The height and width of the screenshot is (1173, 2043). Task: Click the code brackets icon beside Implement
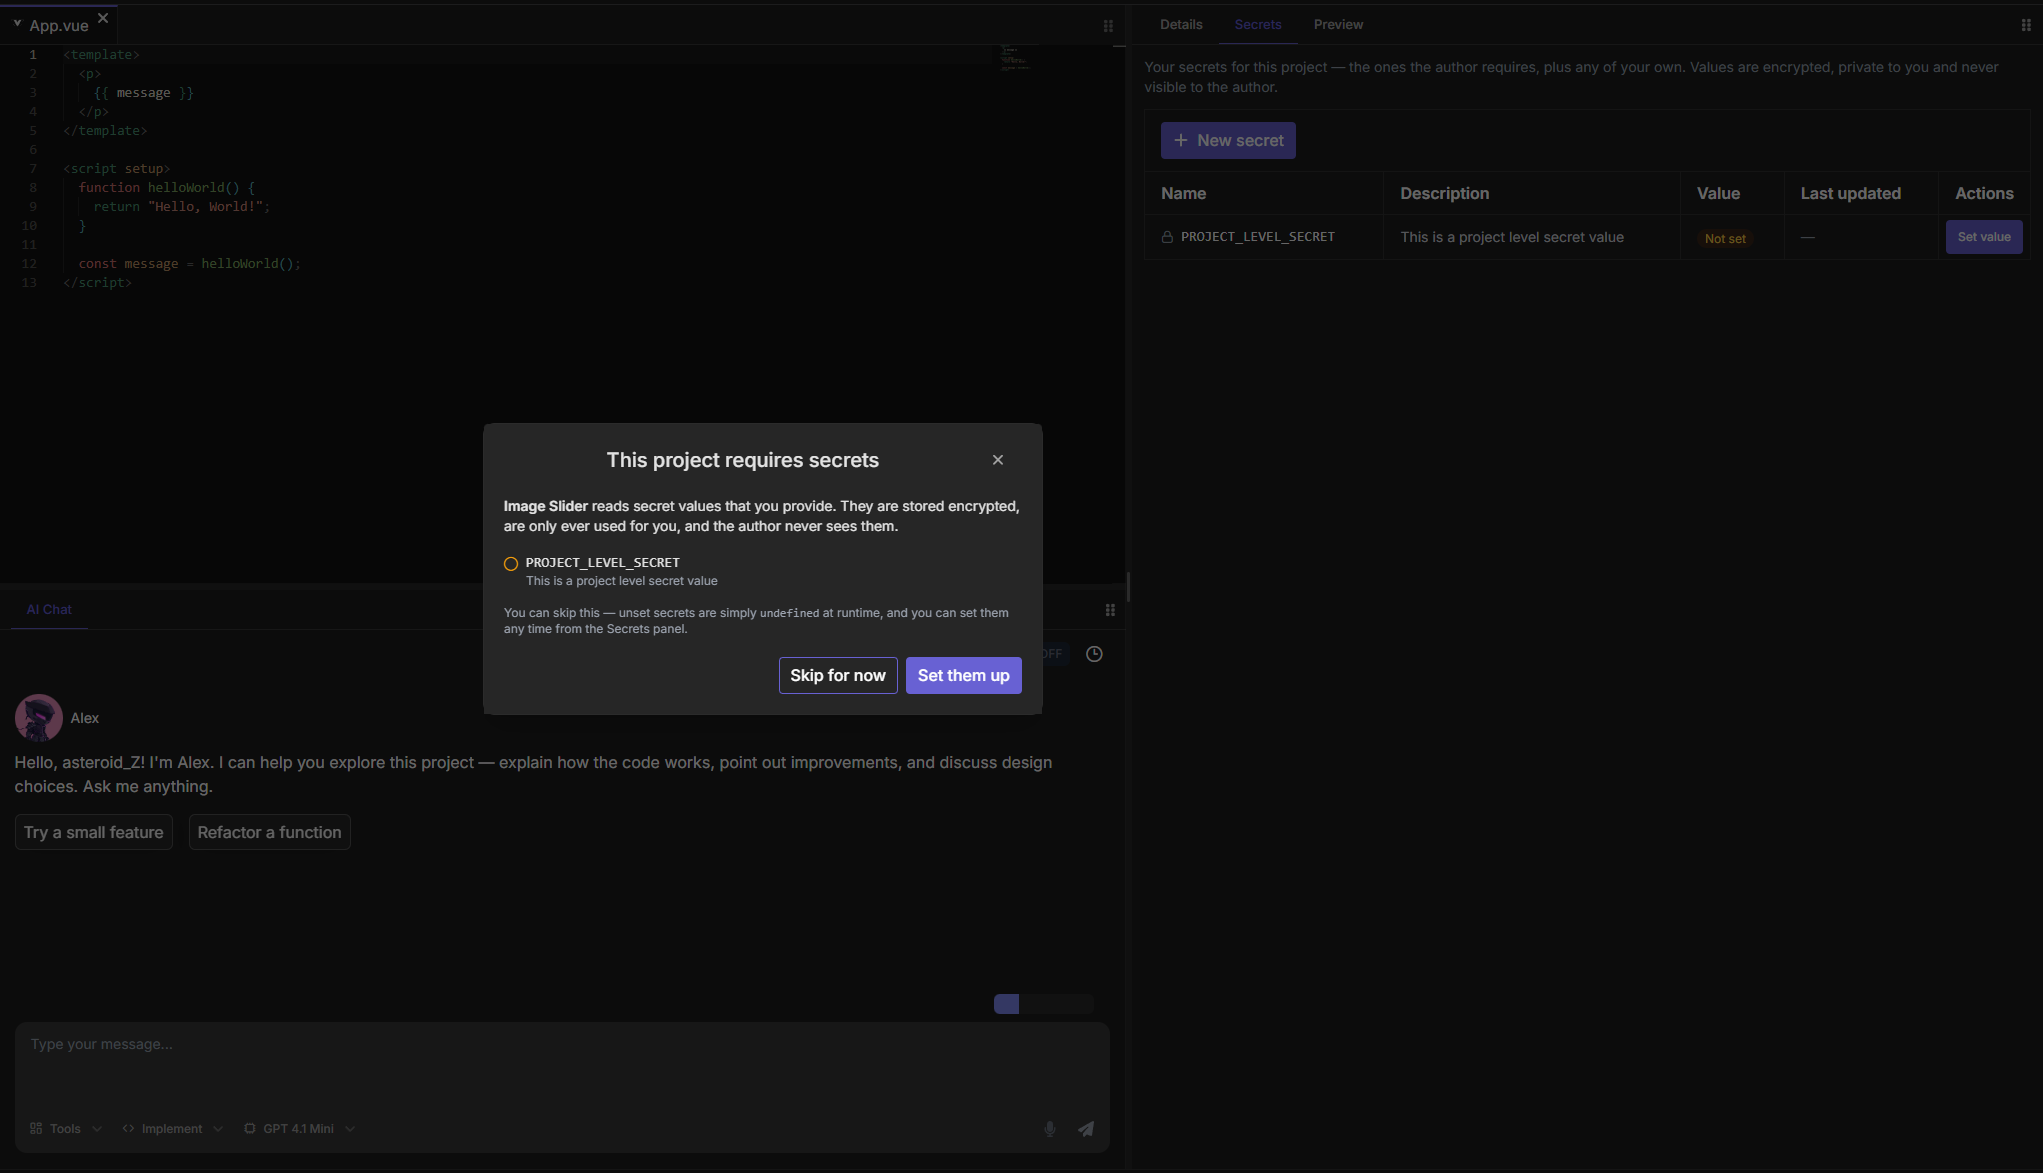[128, 1129]
